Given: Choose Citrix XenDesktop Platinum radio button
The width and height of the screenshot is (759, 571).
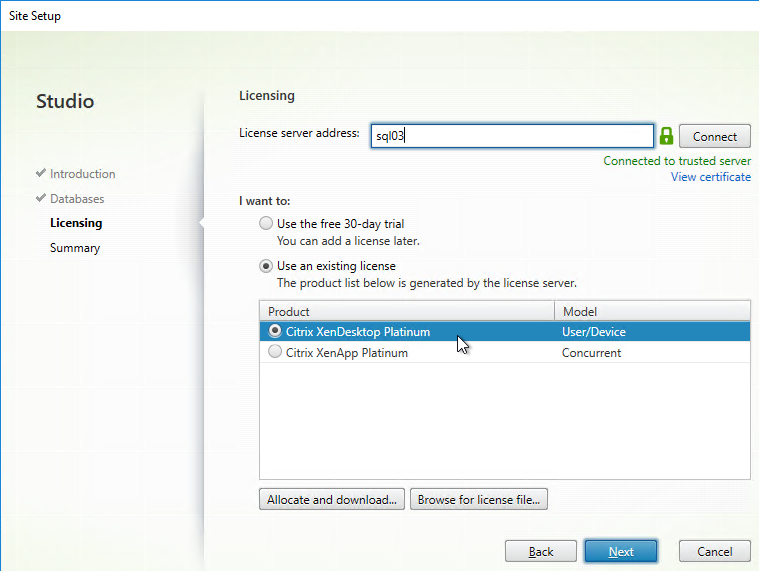Looking at the screenshot, I should point(275,331).
